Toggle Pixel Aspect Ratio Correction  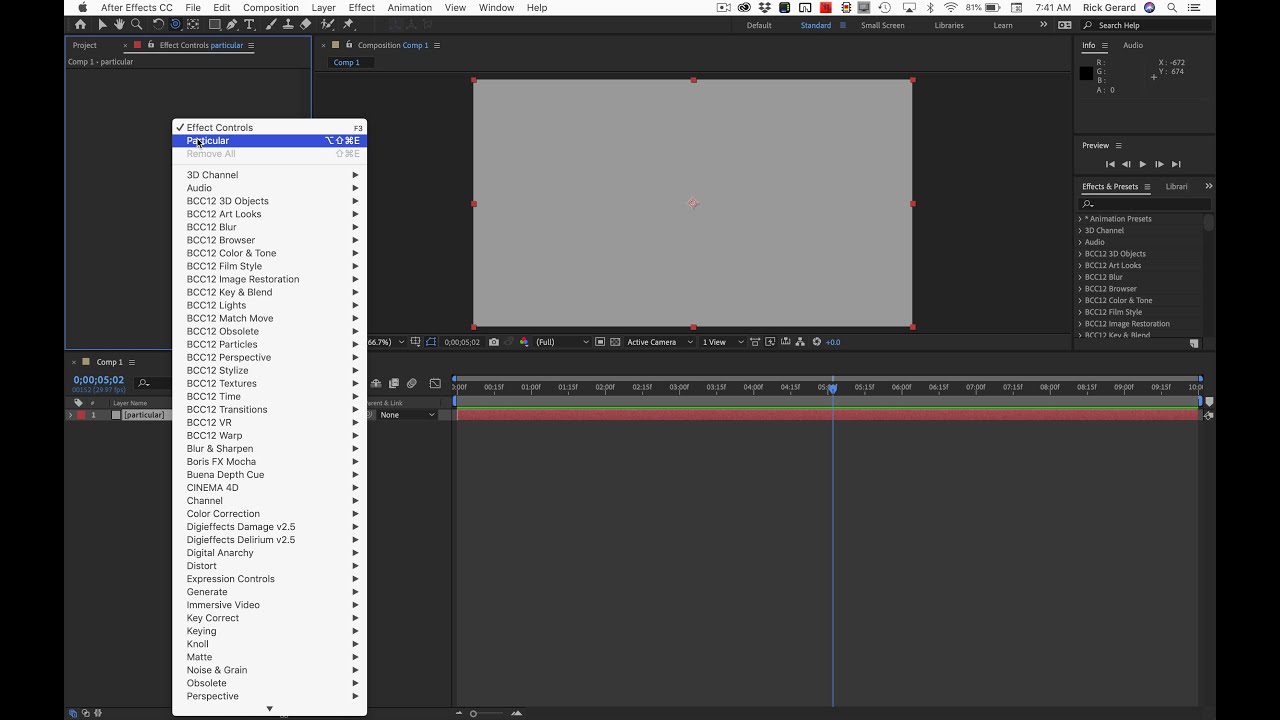[x=755, y=342]
